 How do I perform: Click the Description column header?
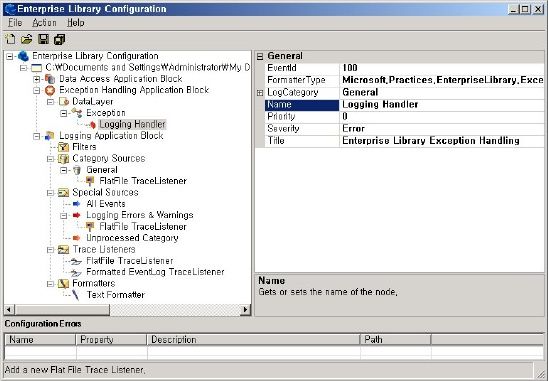[x=253, y=340]
